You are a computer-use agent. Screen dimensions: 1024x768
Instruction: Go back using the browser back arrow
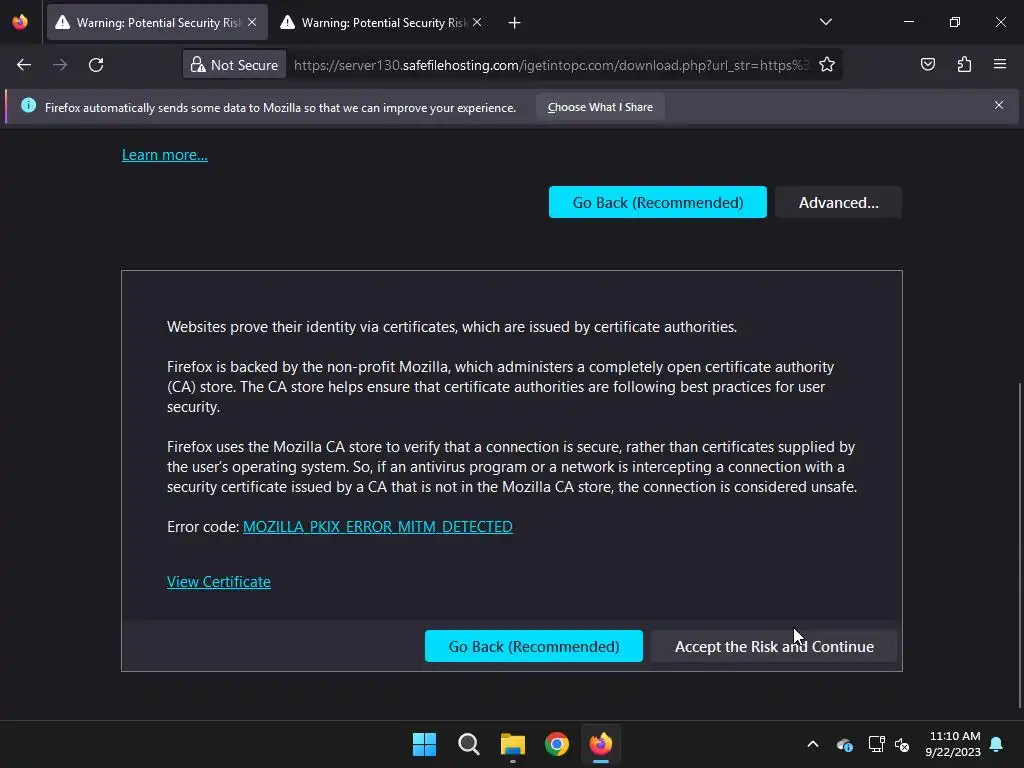click(x=24, y=65)
